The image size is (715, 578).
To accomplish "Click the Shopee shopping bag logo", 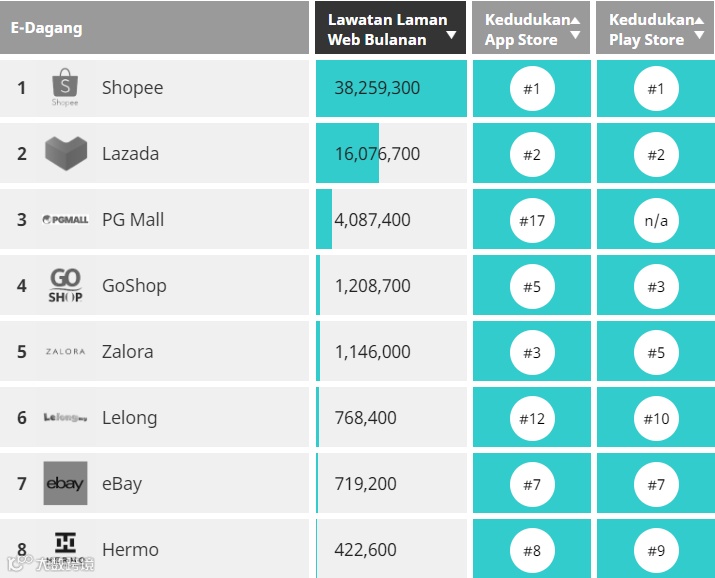I will [65, 88].
